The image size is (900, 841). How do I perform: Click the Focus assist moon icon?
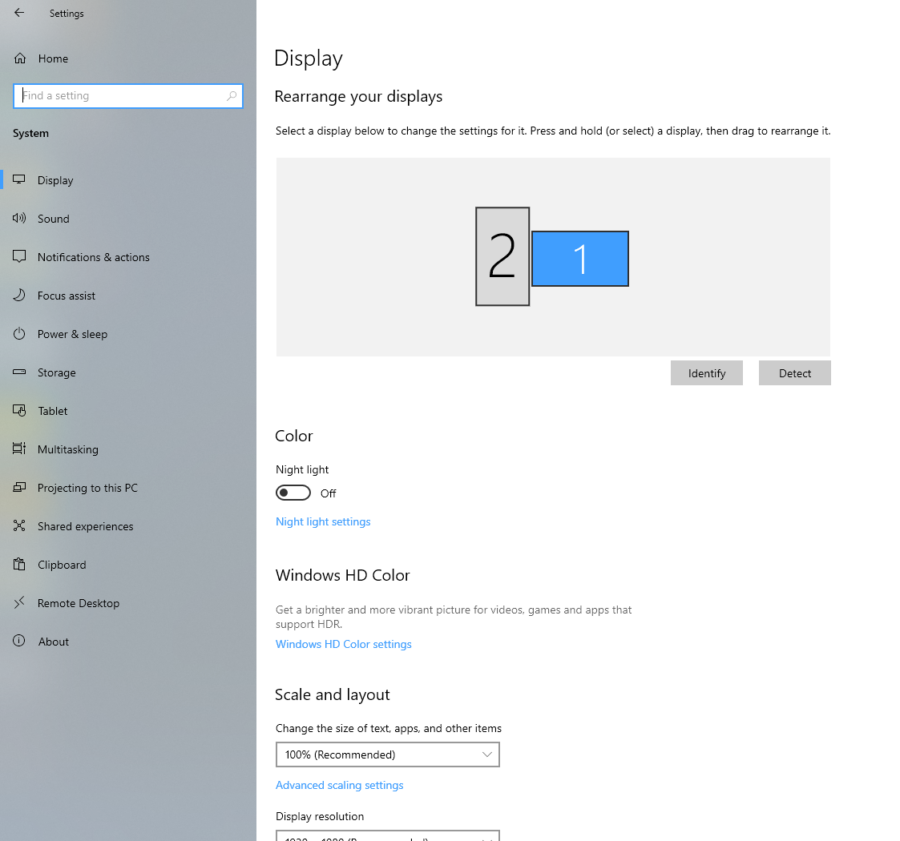pos(20,295)
